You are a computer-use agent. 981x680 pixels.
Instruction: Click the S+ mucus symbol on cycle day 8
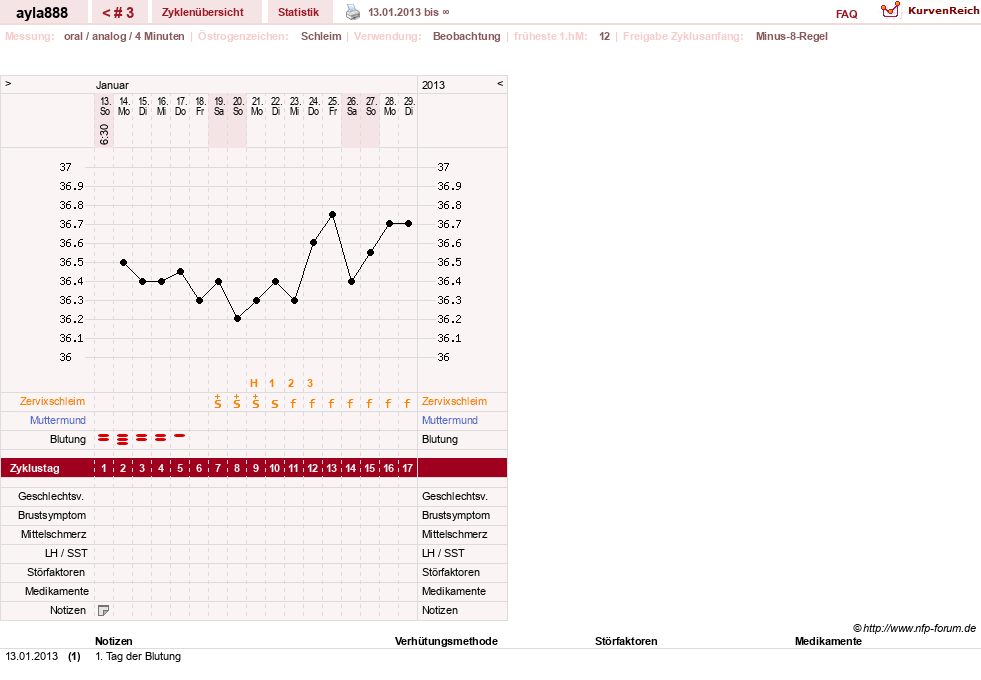click(x=236, y=402)
